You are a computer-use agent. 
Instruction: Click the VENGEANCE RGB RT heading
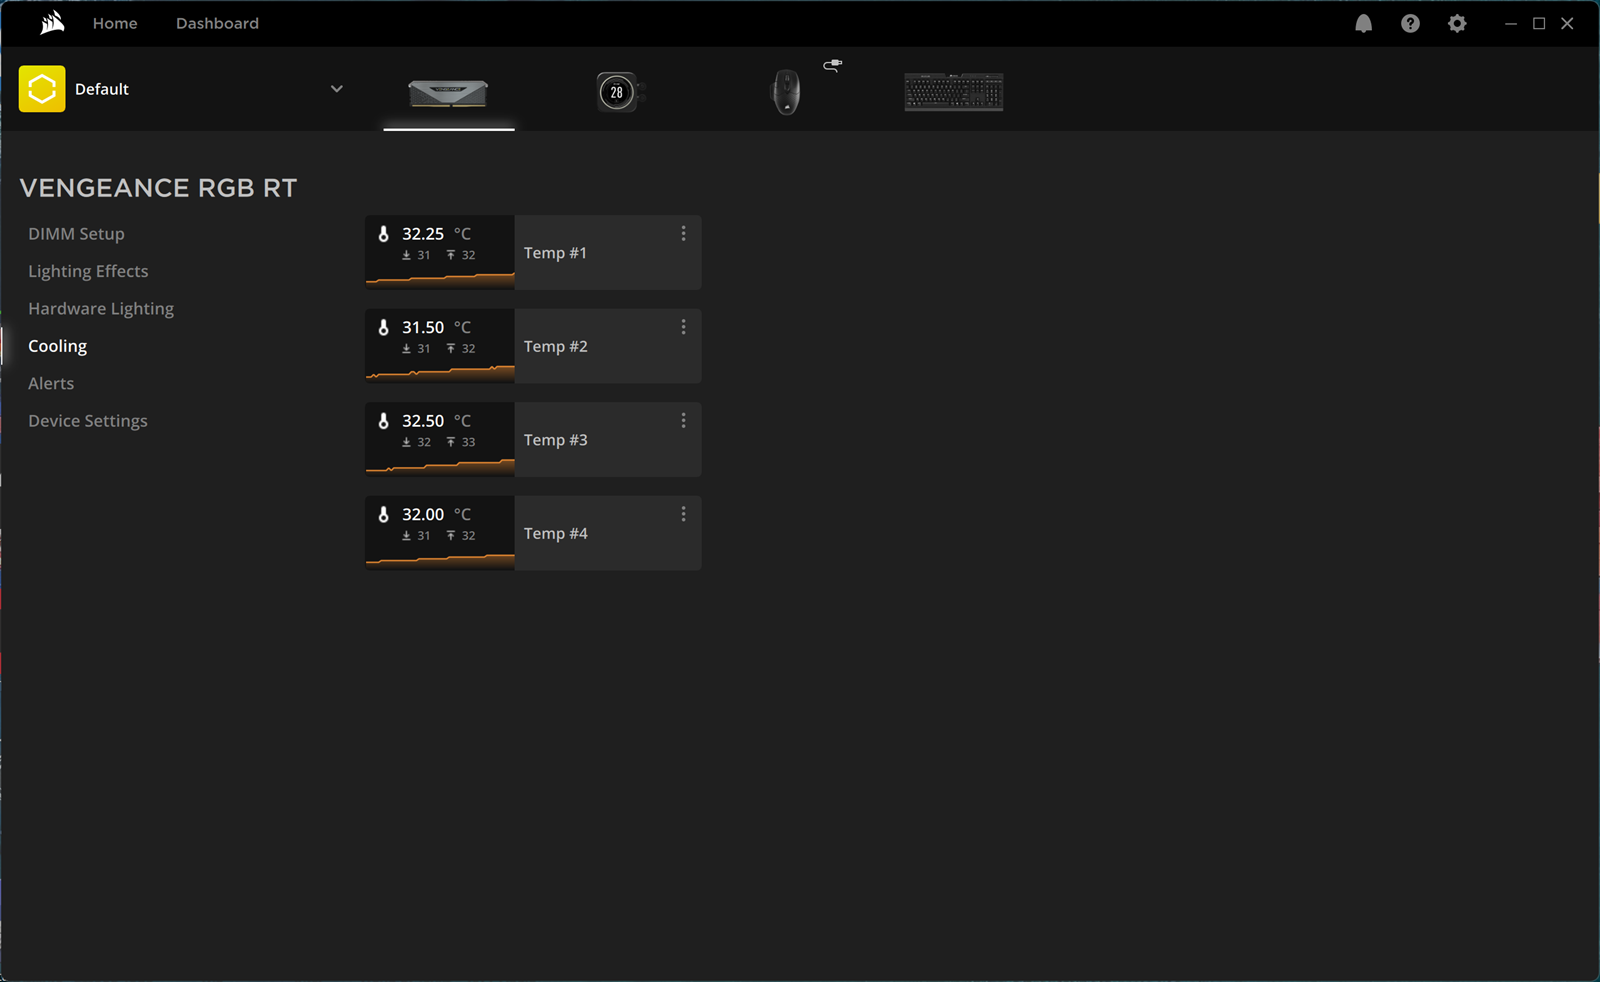point(158,188)
